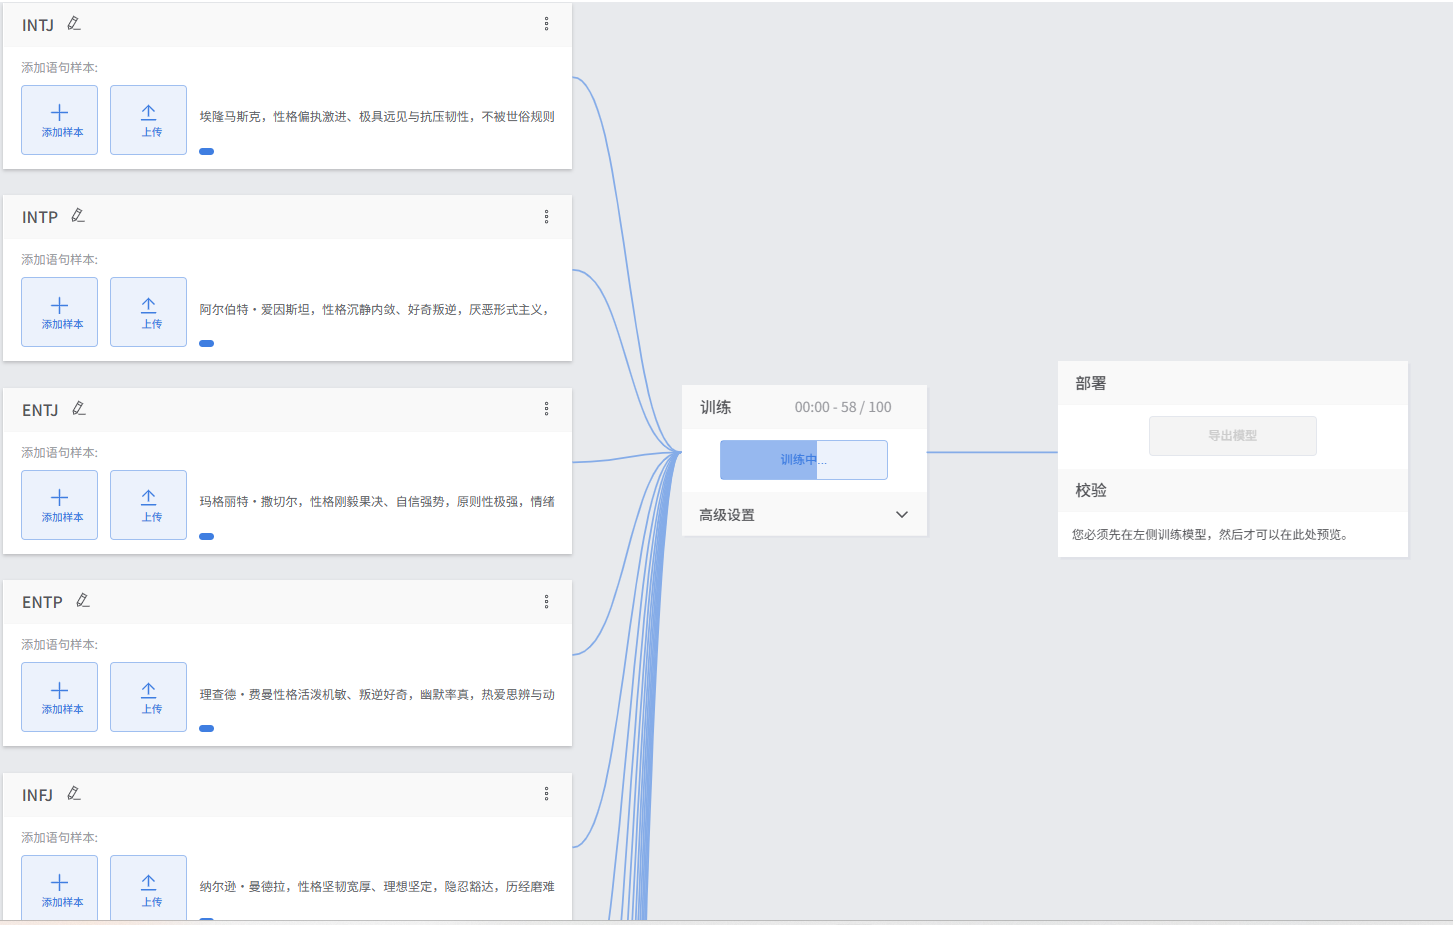Add a sample to the ENTJ class
The width and height of the screenshot is (1453, 925).
coord(60,505)
